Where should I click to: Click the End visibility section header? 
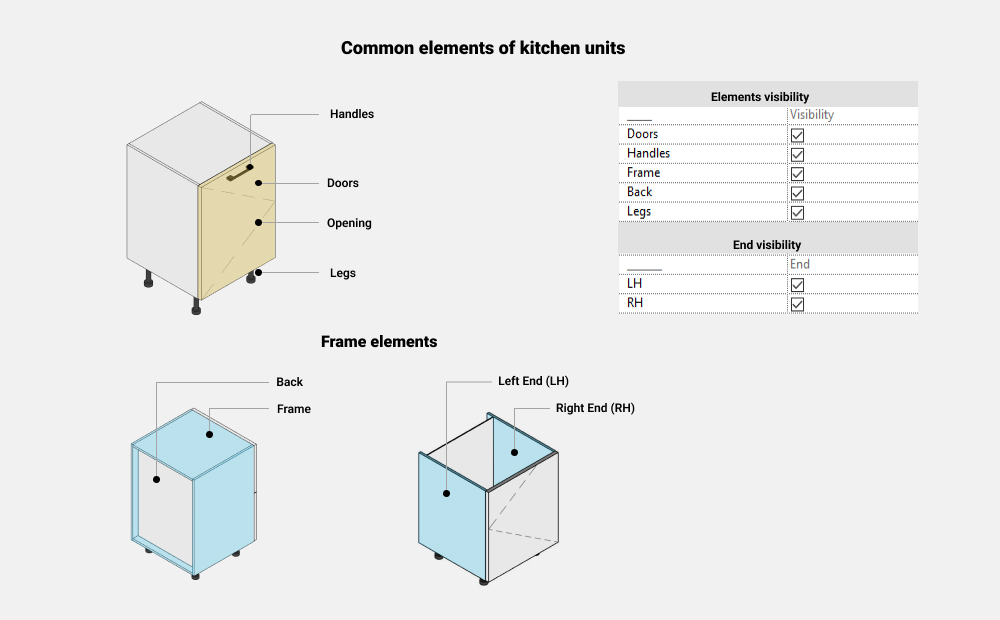768,244
